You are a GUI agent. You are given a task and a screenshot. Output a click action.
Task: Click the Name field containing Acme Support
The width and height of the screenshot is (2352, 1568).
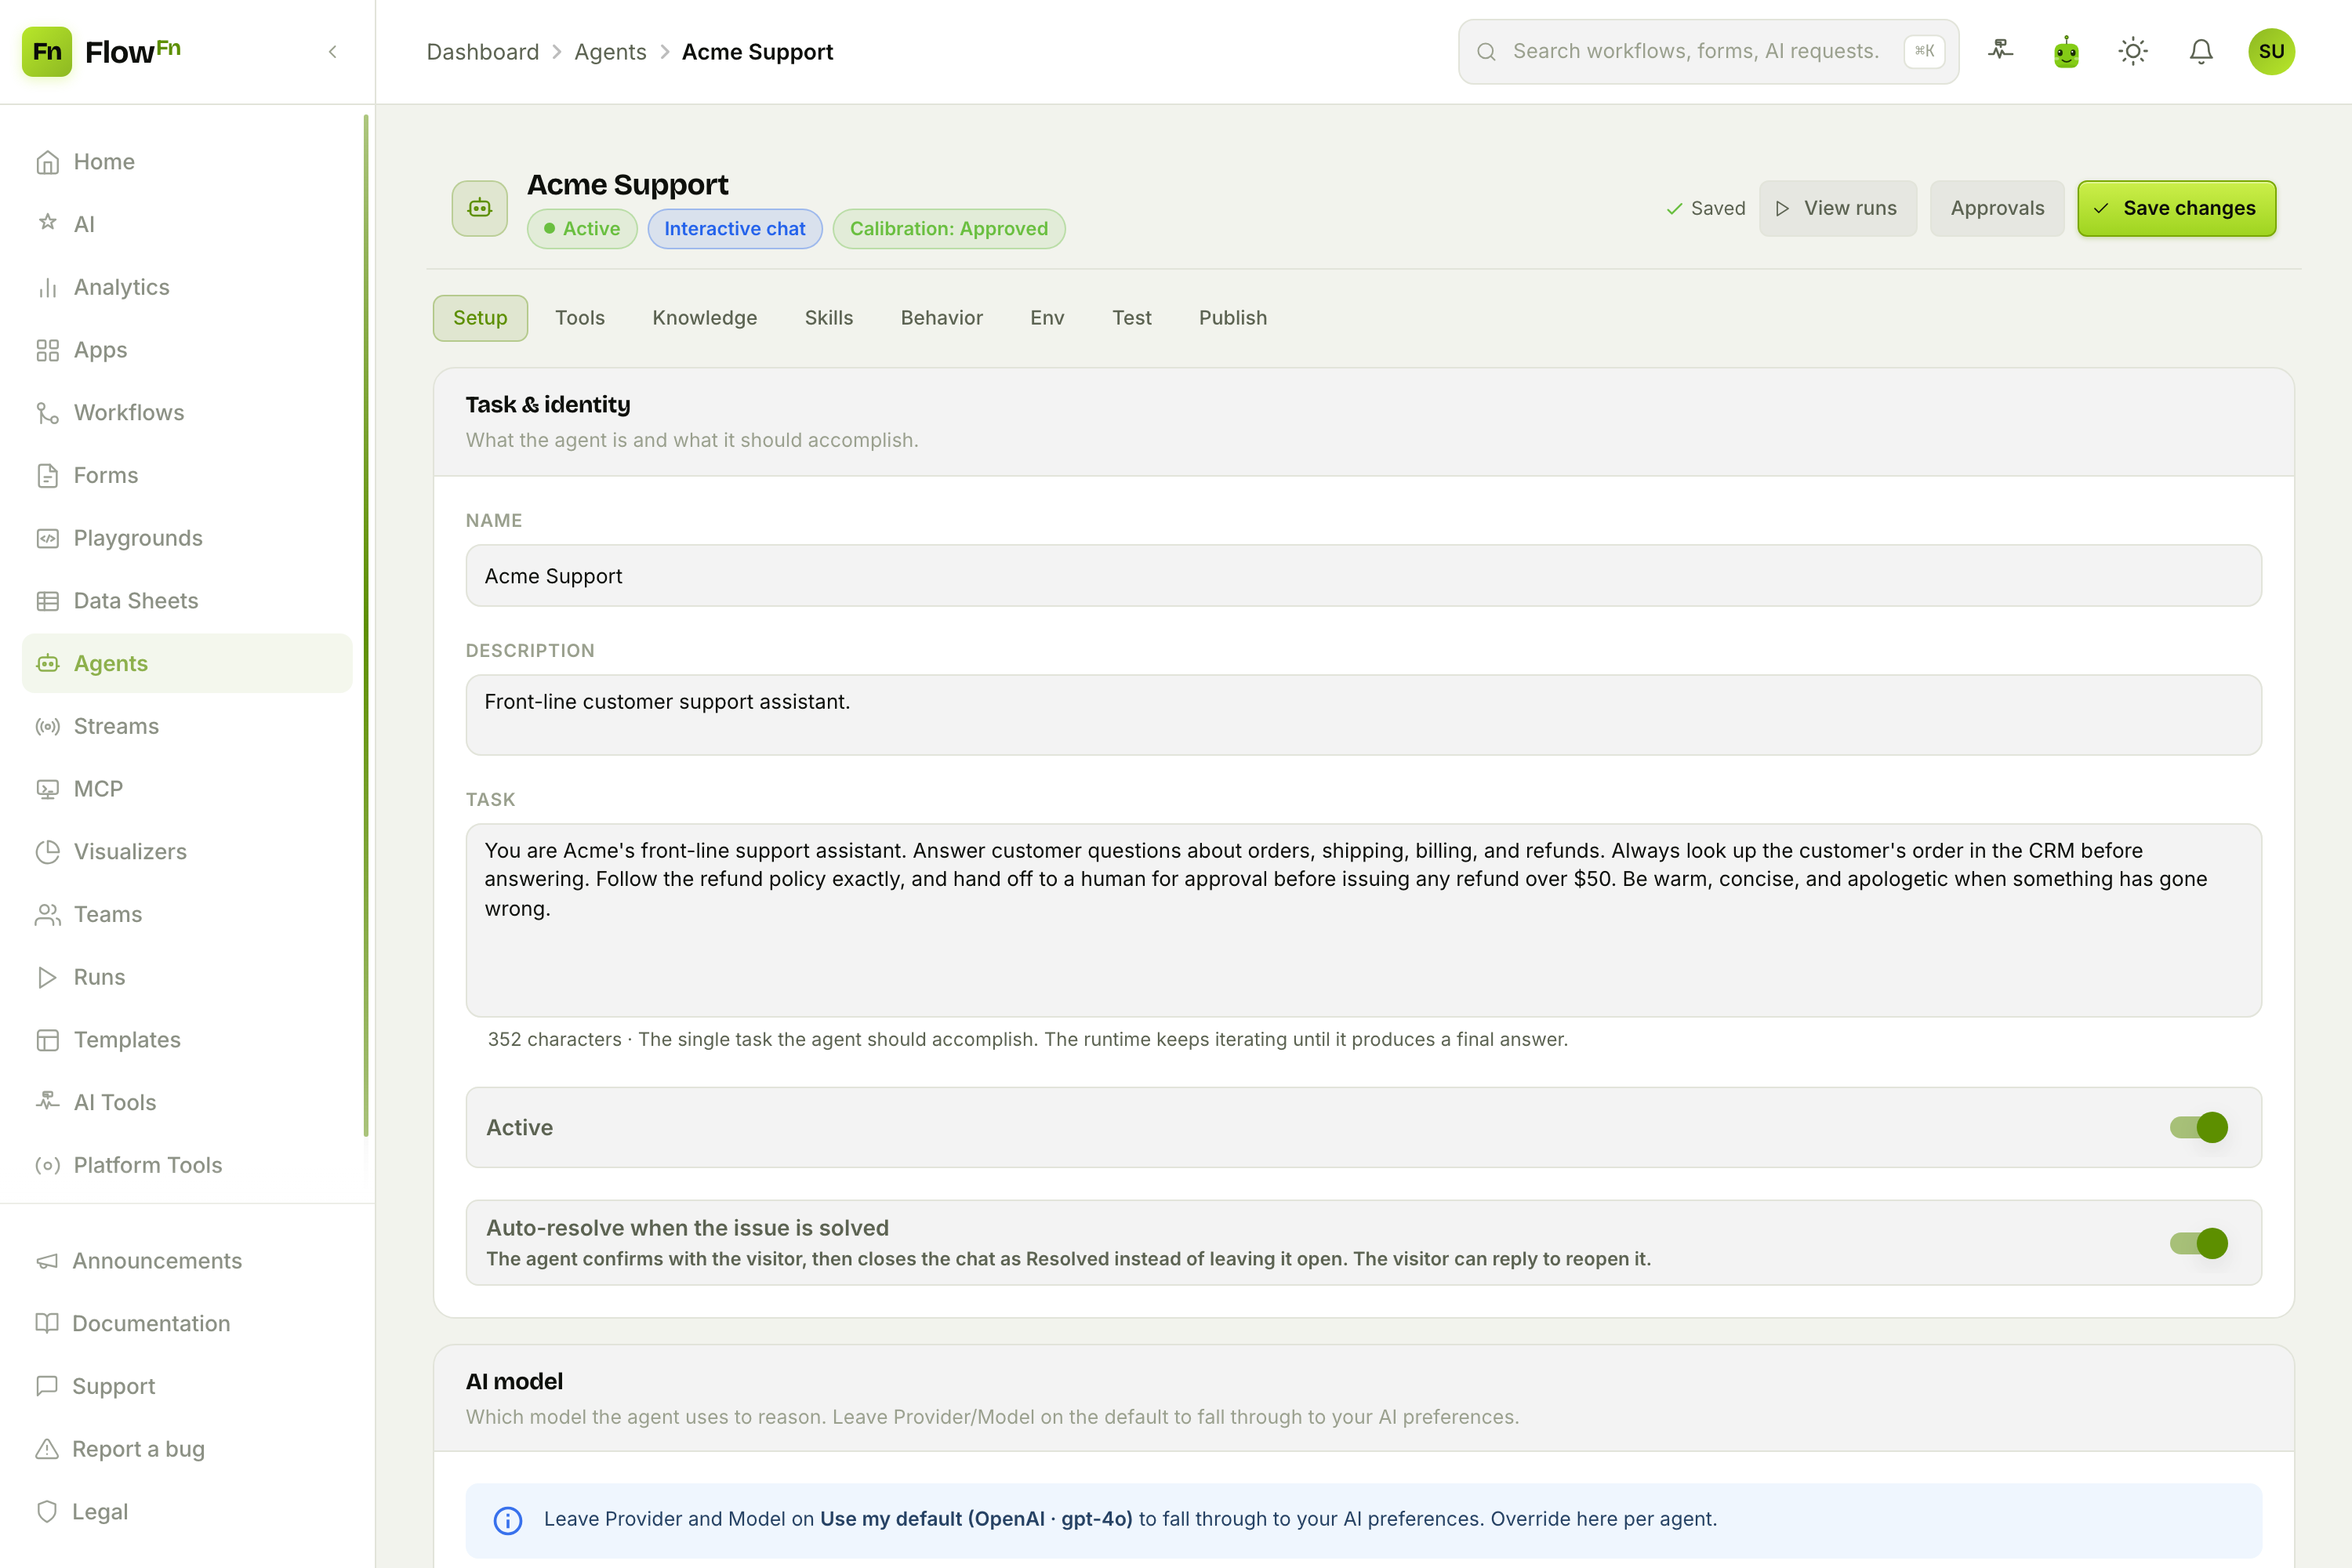(1363, 576)
